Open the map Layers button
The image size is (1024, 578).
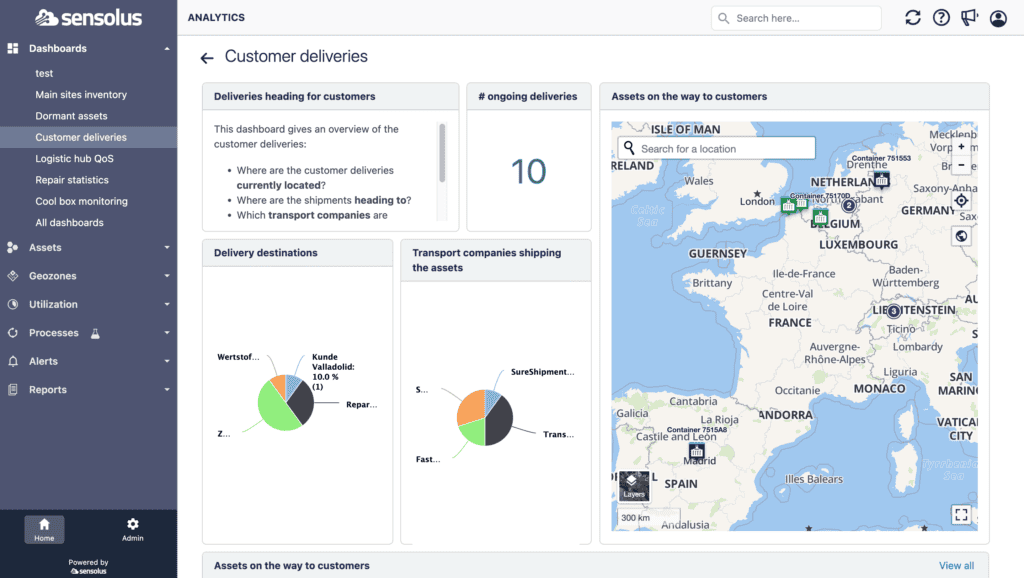pyautogui.click(x=633, y=486)
